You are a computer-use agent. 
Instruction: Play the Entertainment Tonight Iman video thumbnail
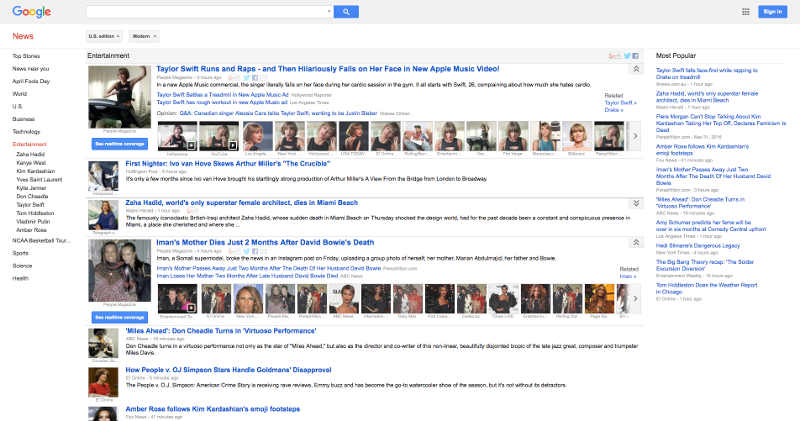pos(177,299)
